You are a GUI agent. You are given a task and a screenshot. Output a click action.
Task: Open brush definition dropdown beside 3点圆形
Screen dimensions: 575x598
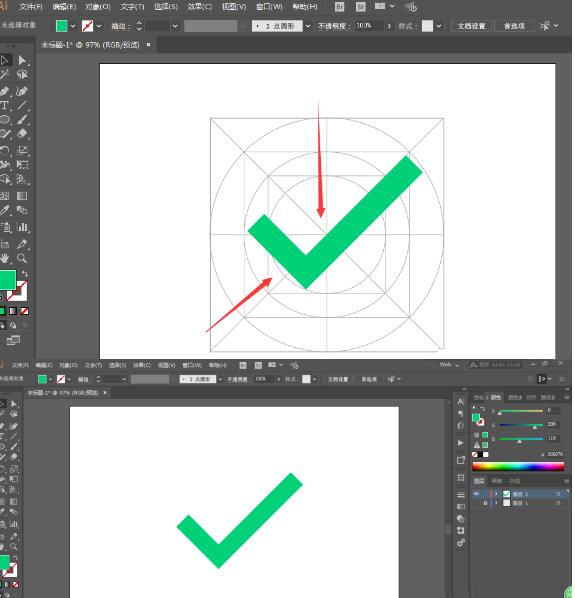(x=308, y=26)
